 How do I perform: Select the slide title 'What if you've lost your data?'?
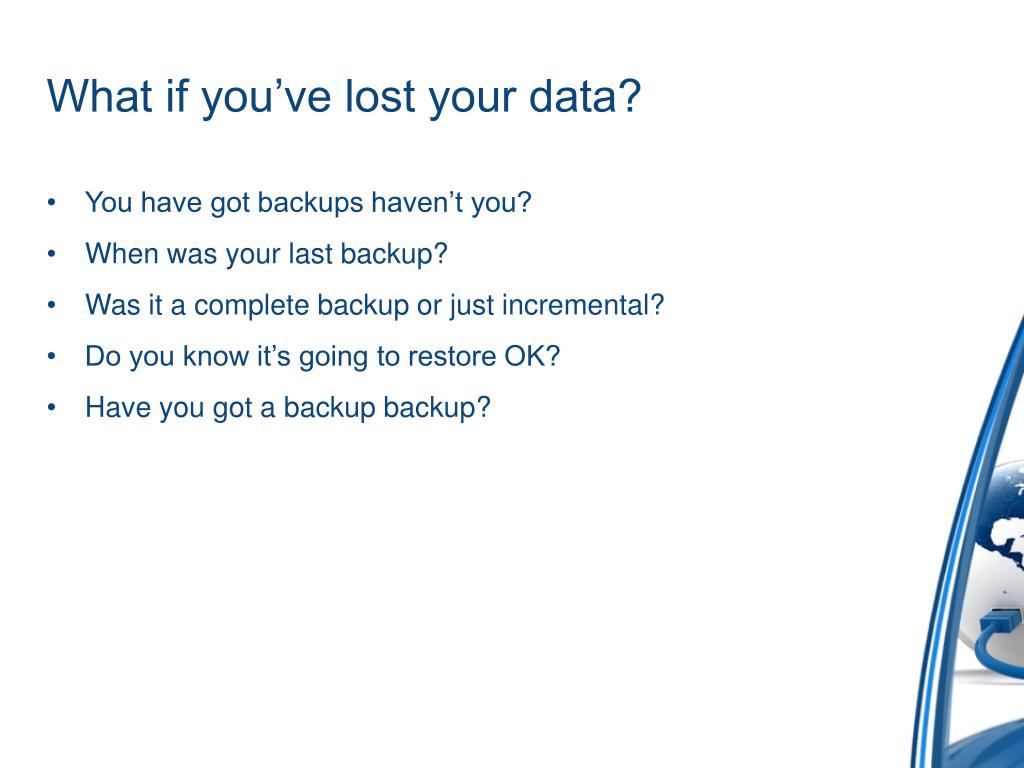[x=344, y=97]
